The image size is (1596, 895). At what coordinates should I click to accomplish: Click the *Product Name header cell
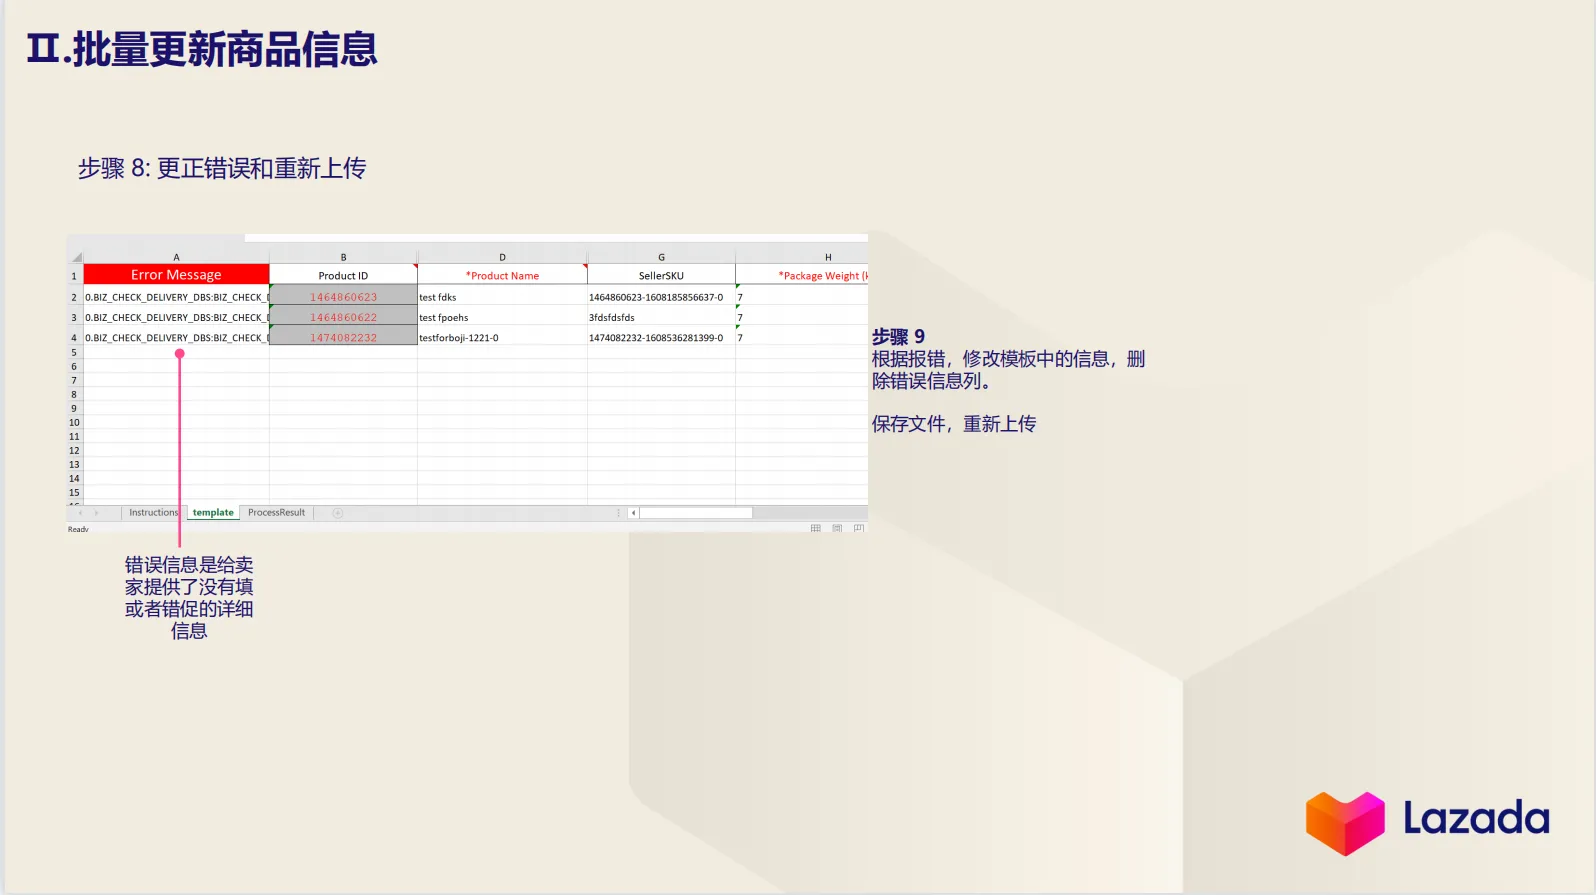click(502, 275)
